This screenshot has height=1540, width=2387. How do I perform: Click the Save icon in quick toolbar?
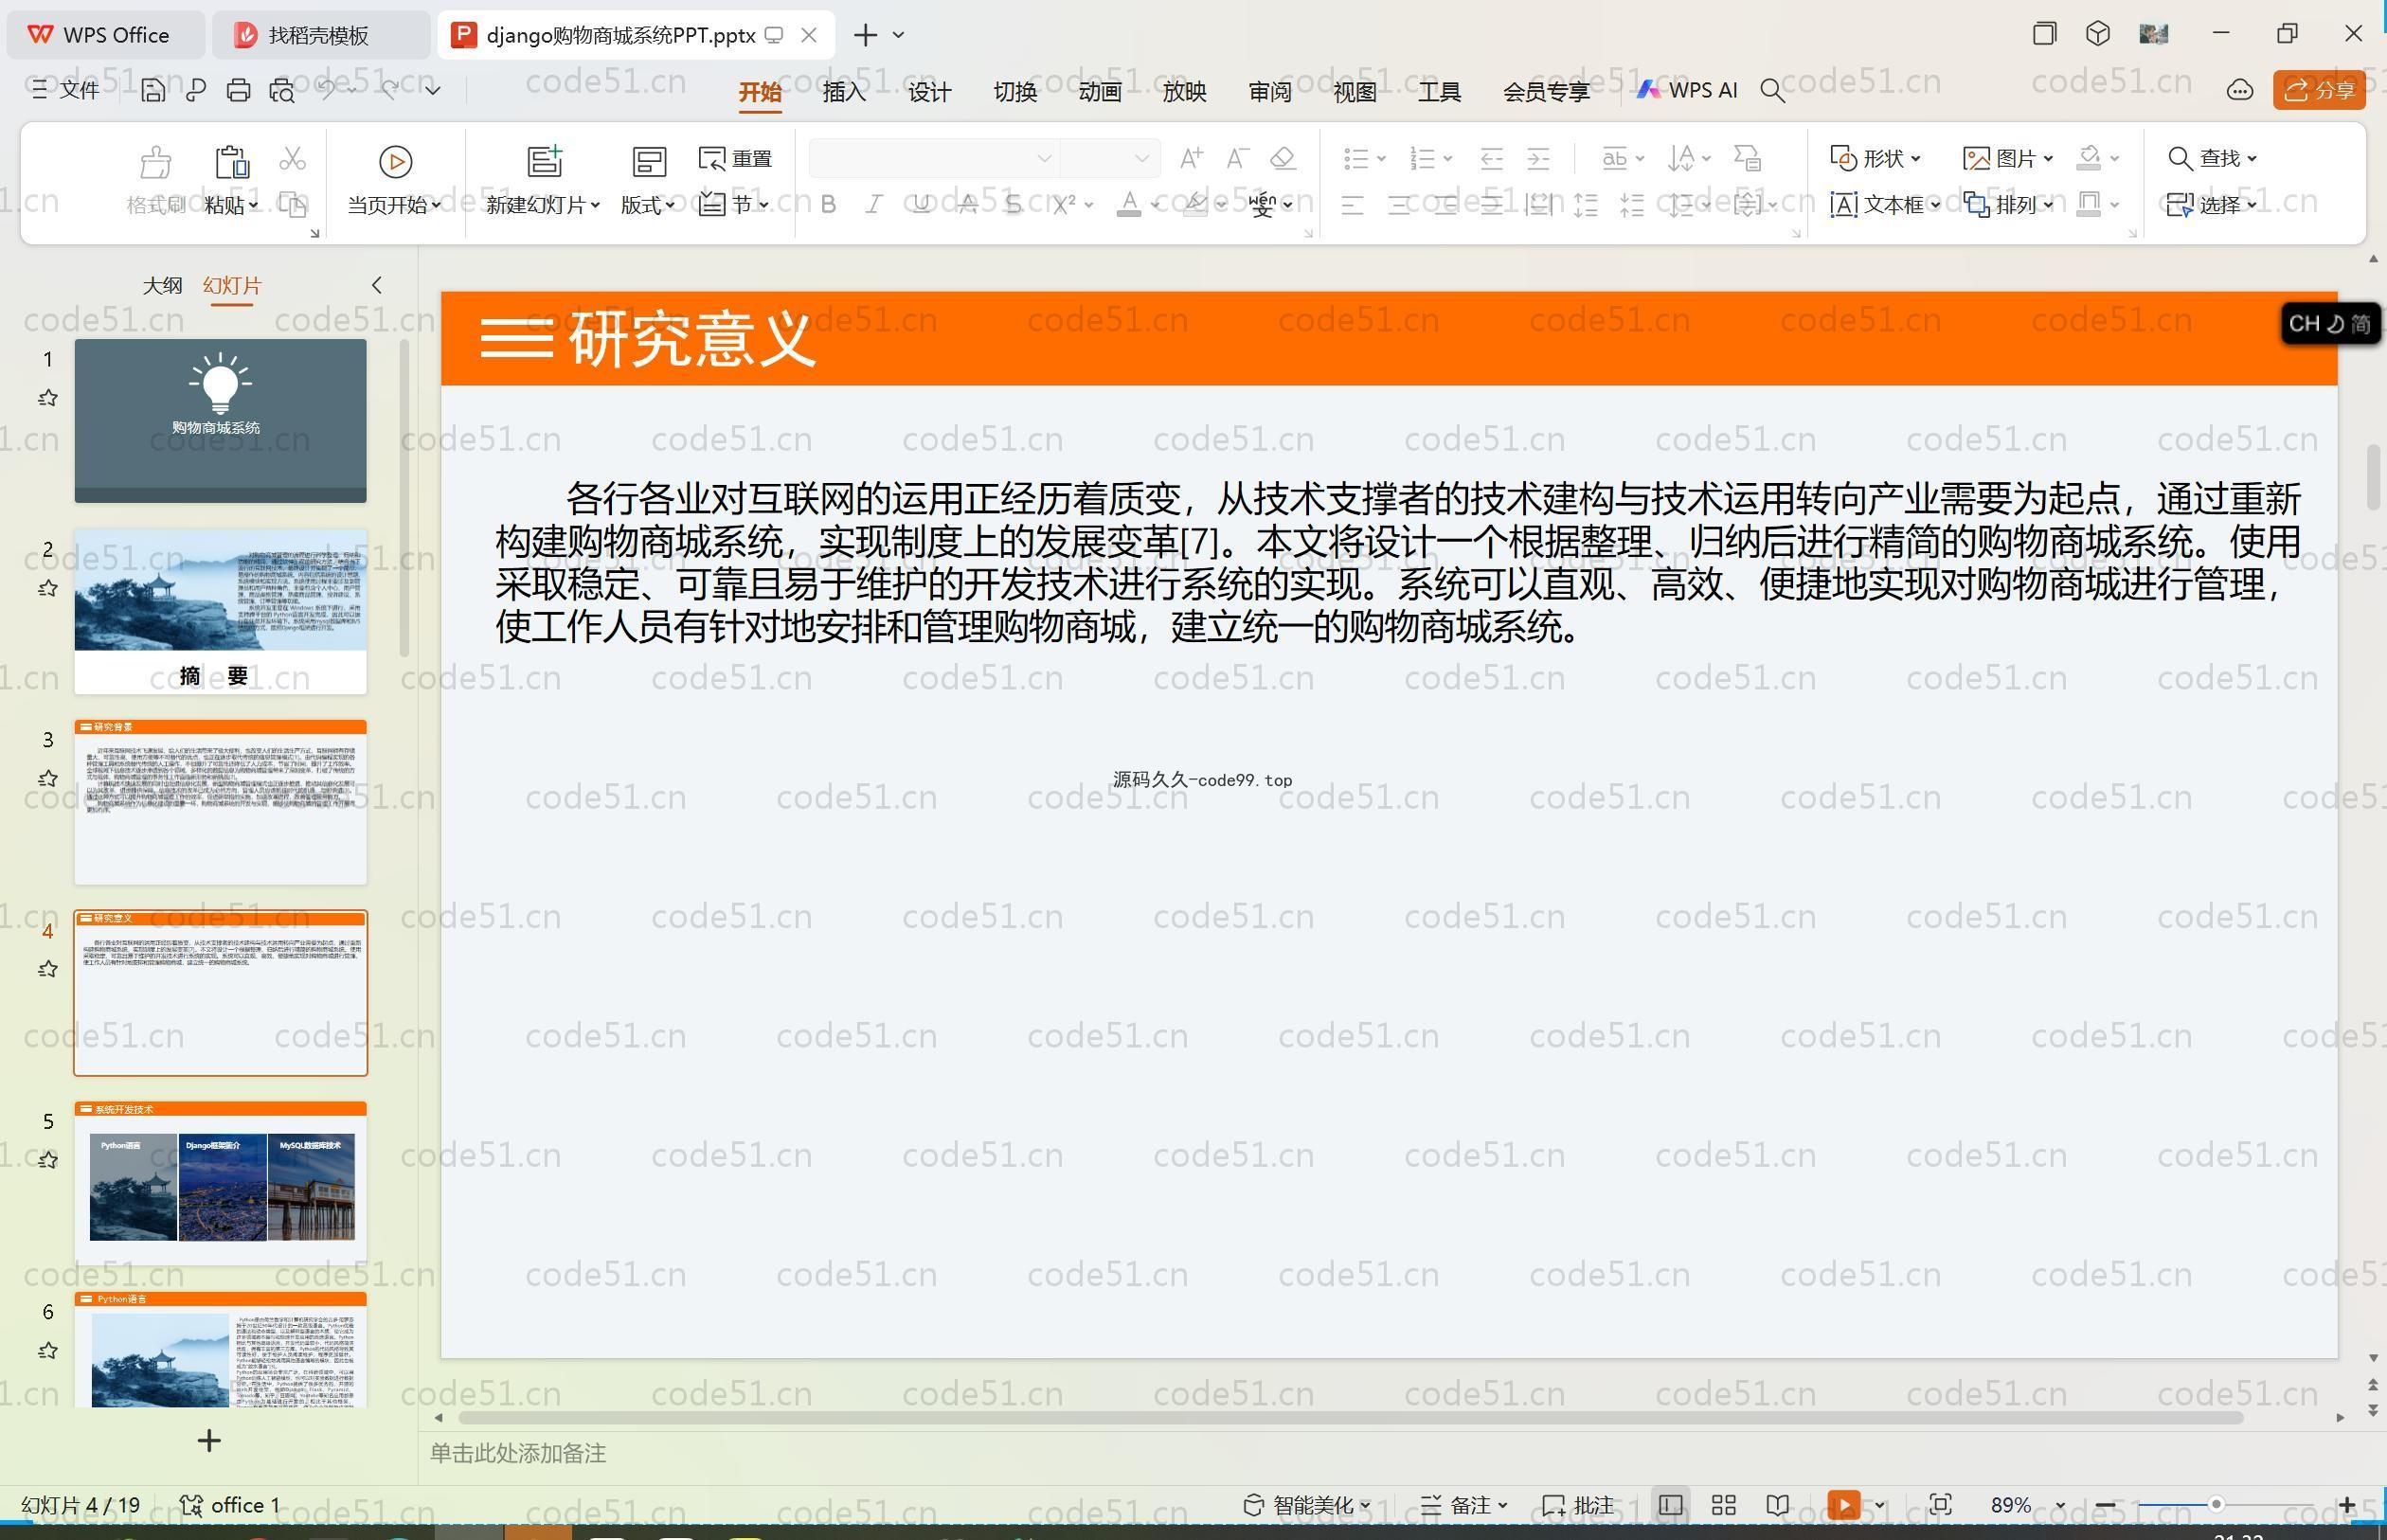[153, 91]
